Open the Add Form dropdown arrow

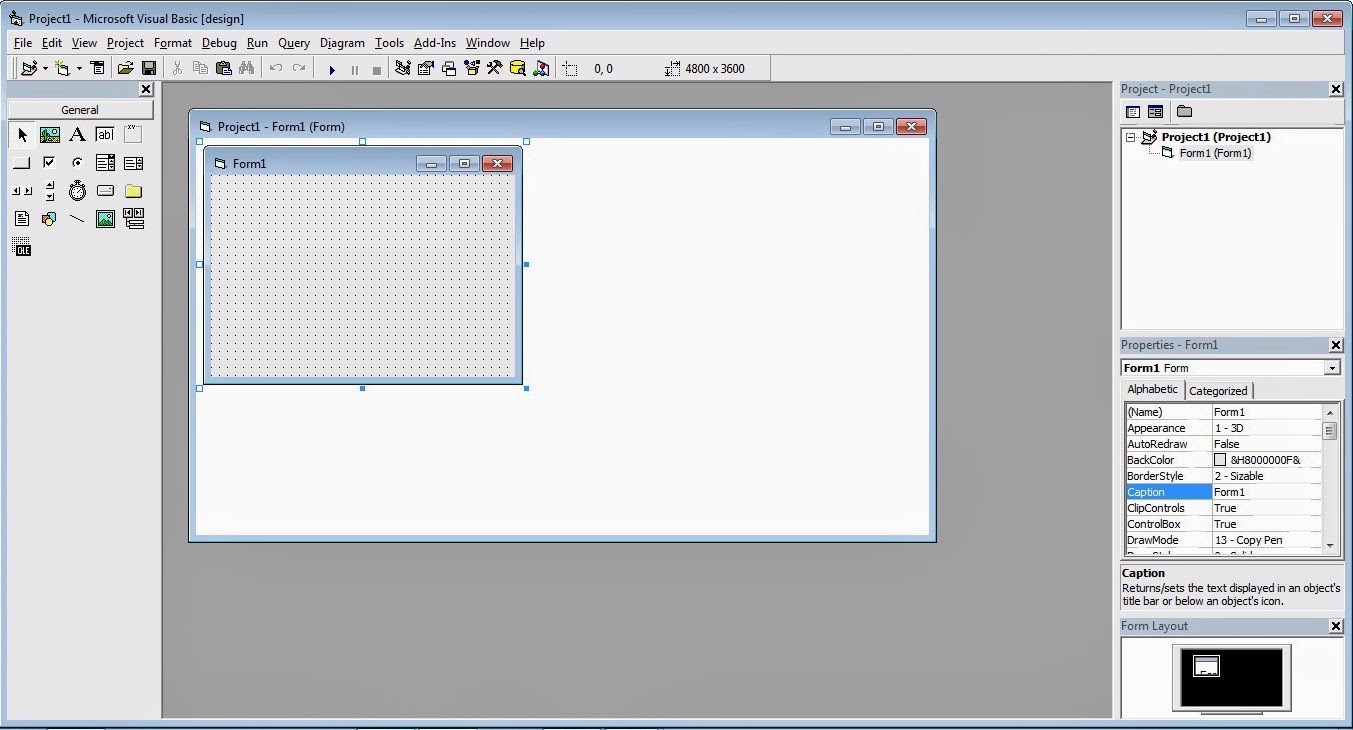[79, 69]
